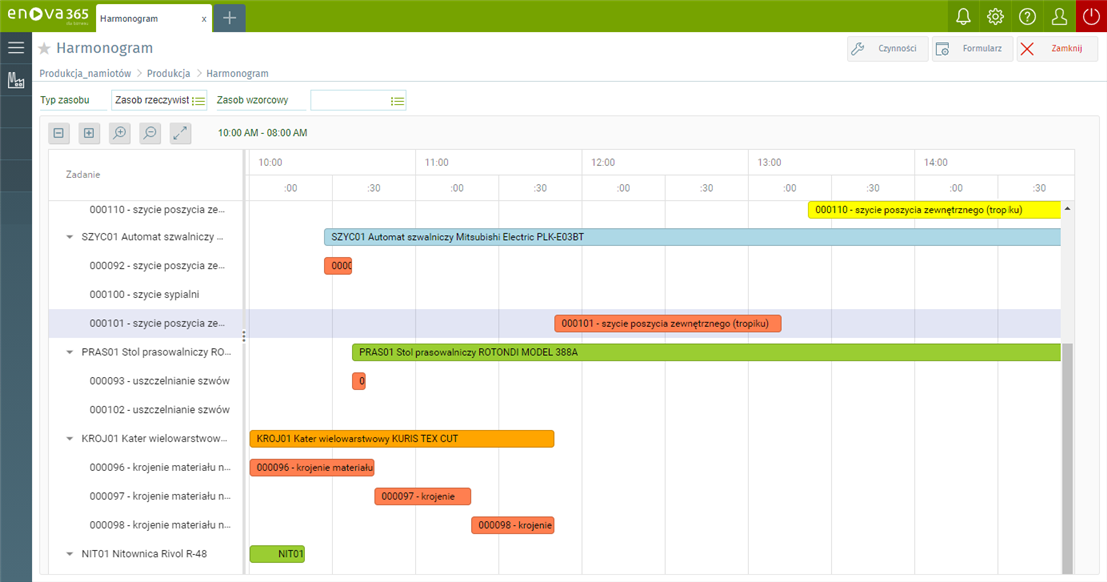
Task: Click the small 000093 bar under PRAS01
Action: pos(359,381)
